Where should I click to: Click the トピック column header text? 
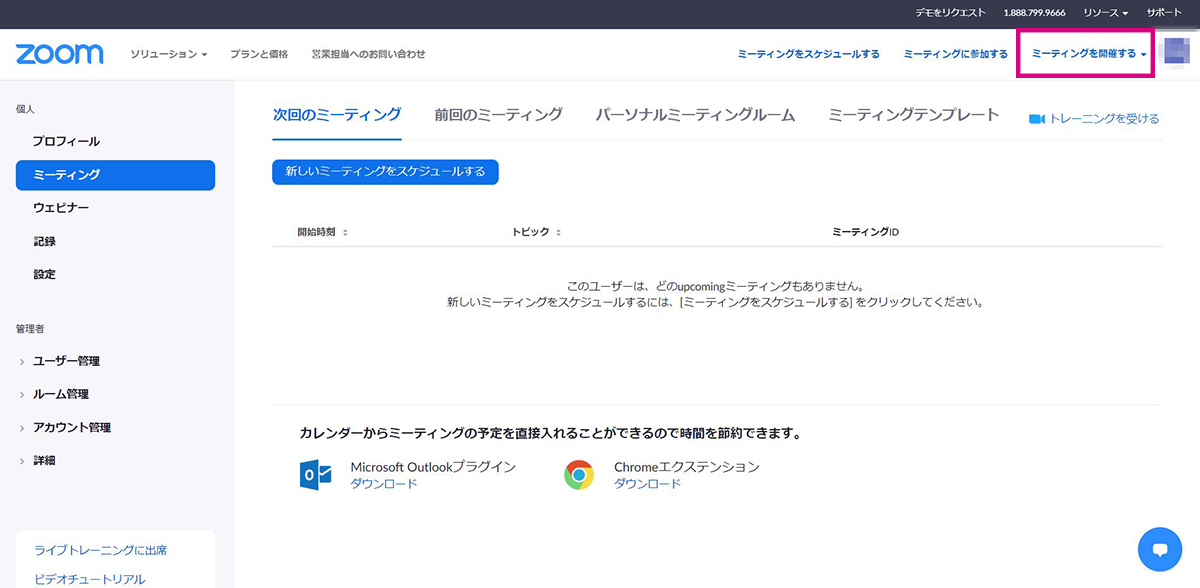click(x=531, y=232)
